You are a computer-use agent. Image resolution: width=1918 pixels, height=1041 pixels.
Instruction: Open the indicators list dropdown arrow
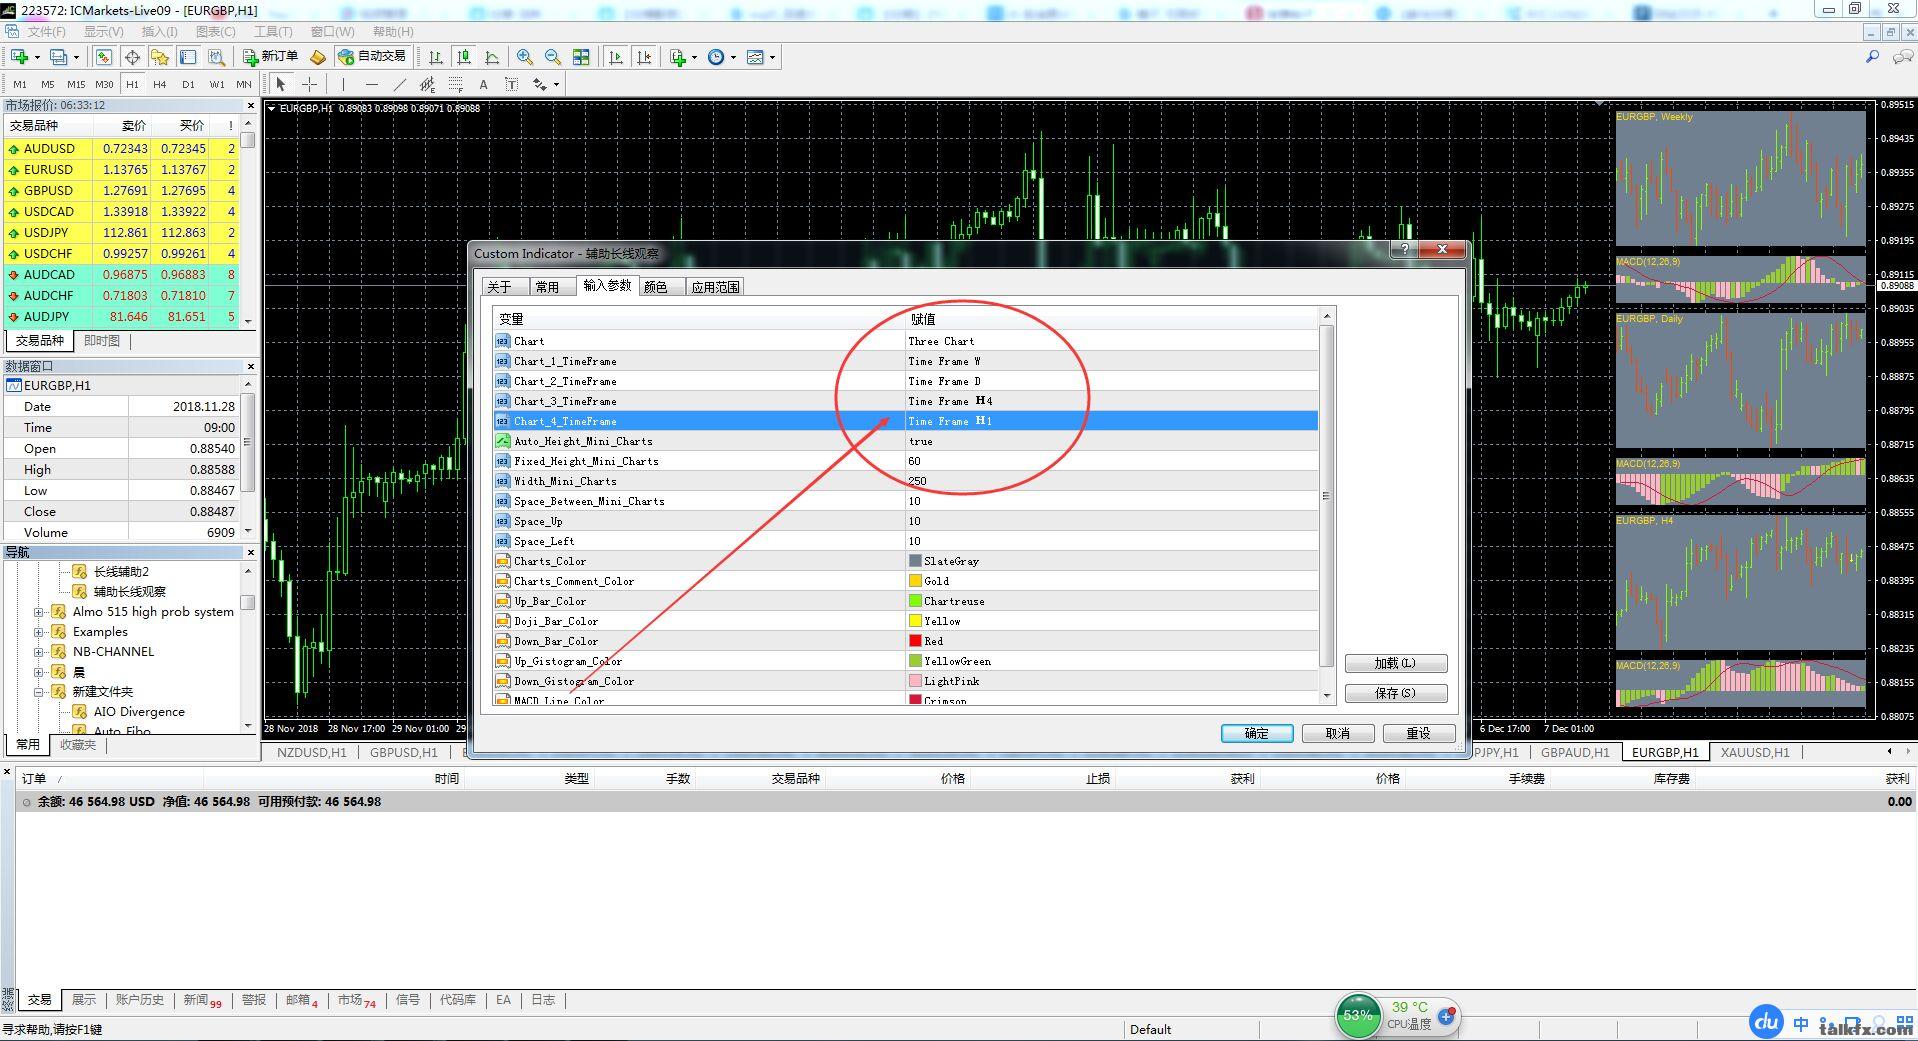(x=694, y=57)
